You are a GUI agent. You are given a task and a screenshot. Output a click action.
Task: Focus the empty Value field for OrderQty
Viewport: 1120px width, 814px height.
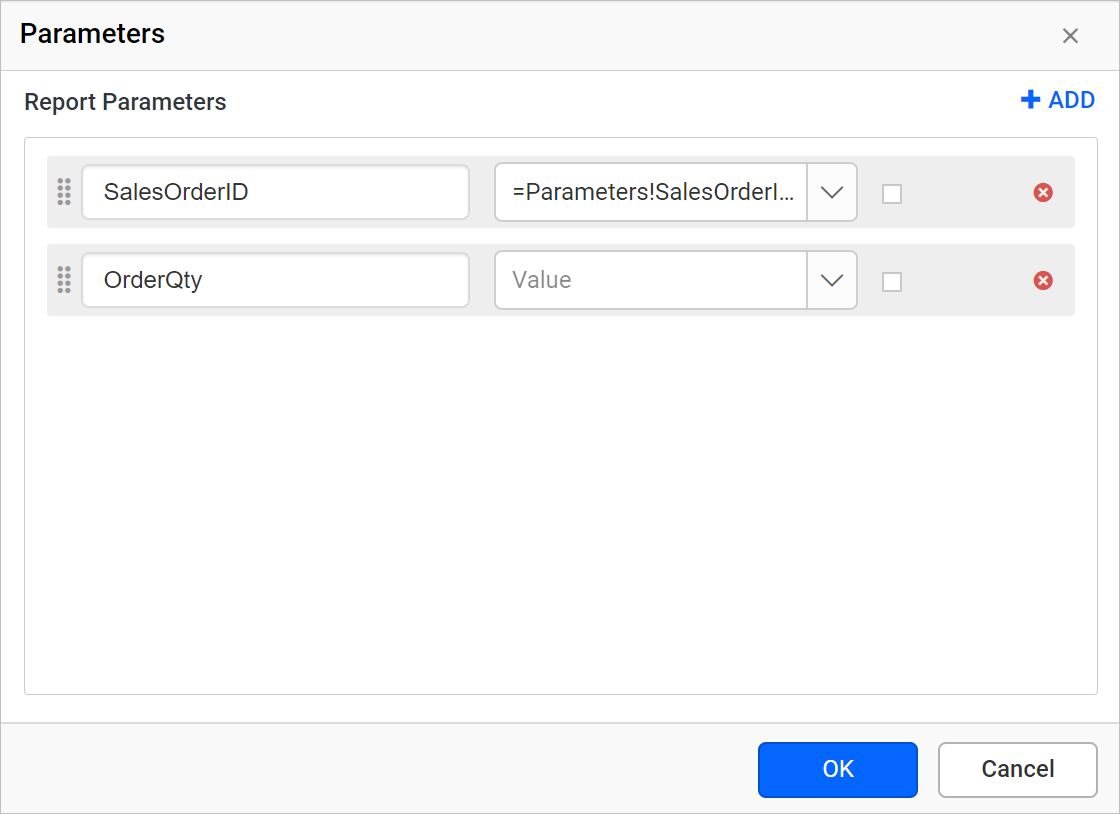[651, 280]
